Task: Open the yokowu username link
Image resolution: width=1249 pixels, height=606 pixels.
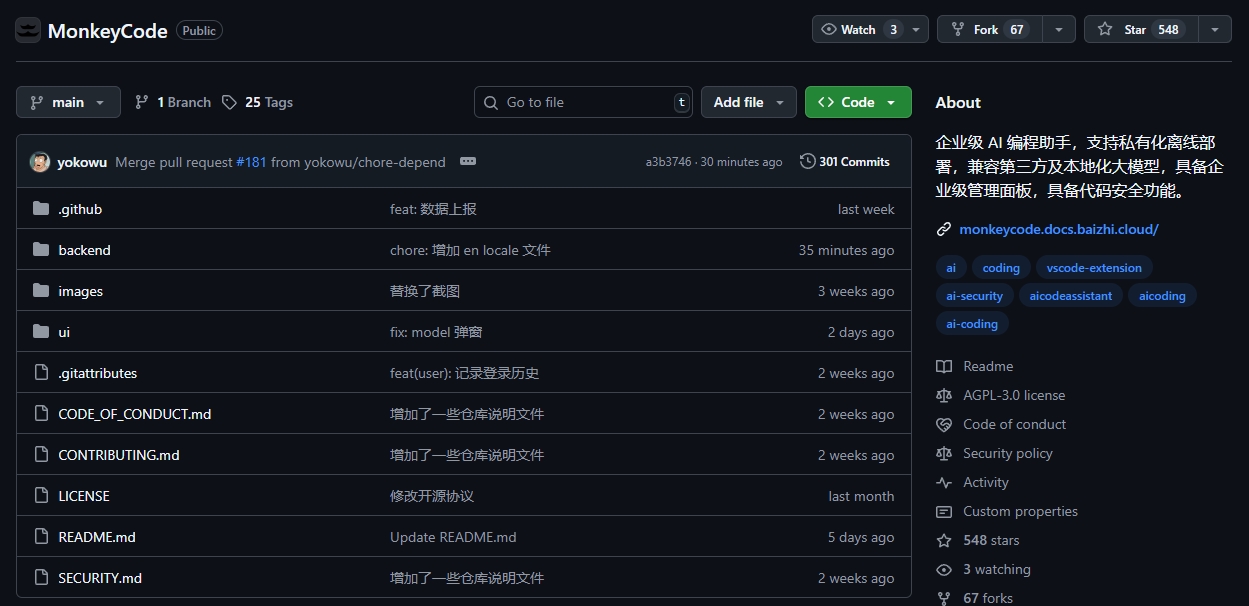Action: pos(82,162)
